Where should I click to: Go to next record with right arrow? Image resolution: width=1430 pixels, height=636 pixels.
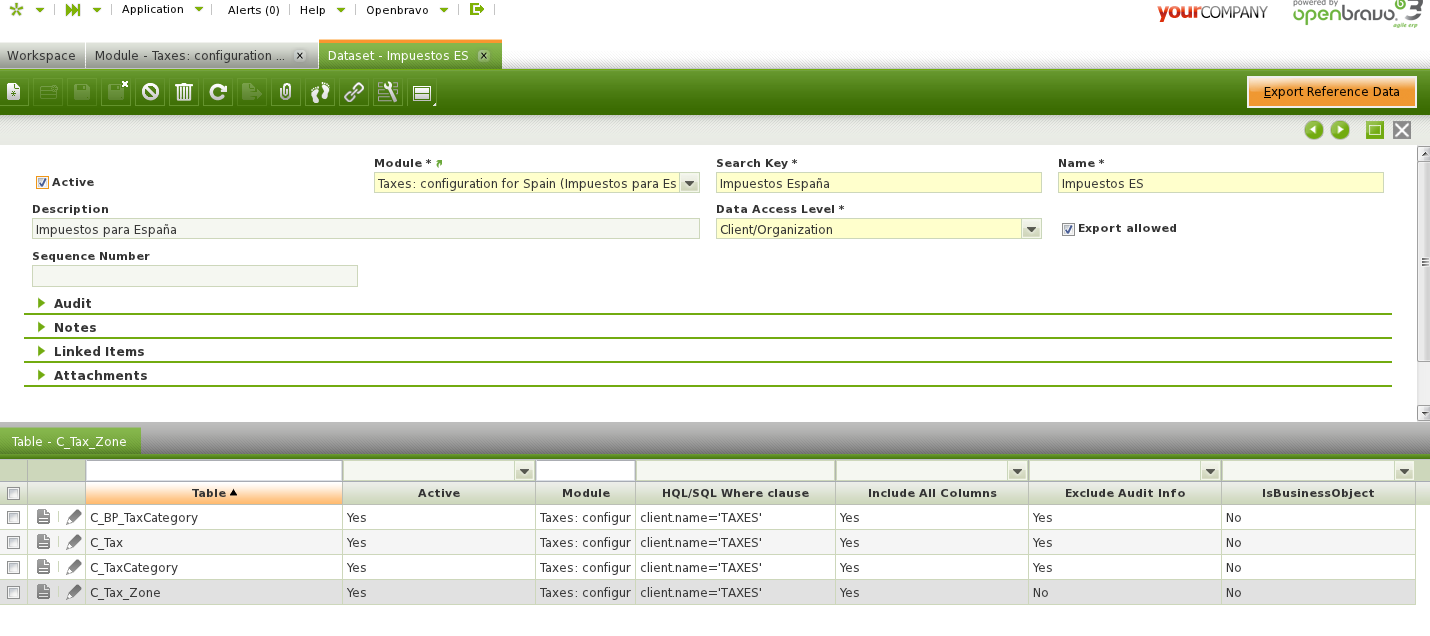pyautogui.click(x=1340, y=130)
